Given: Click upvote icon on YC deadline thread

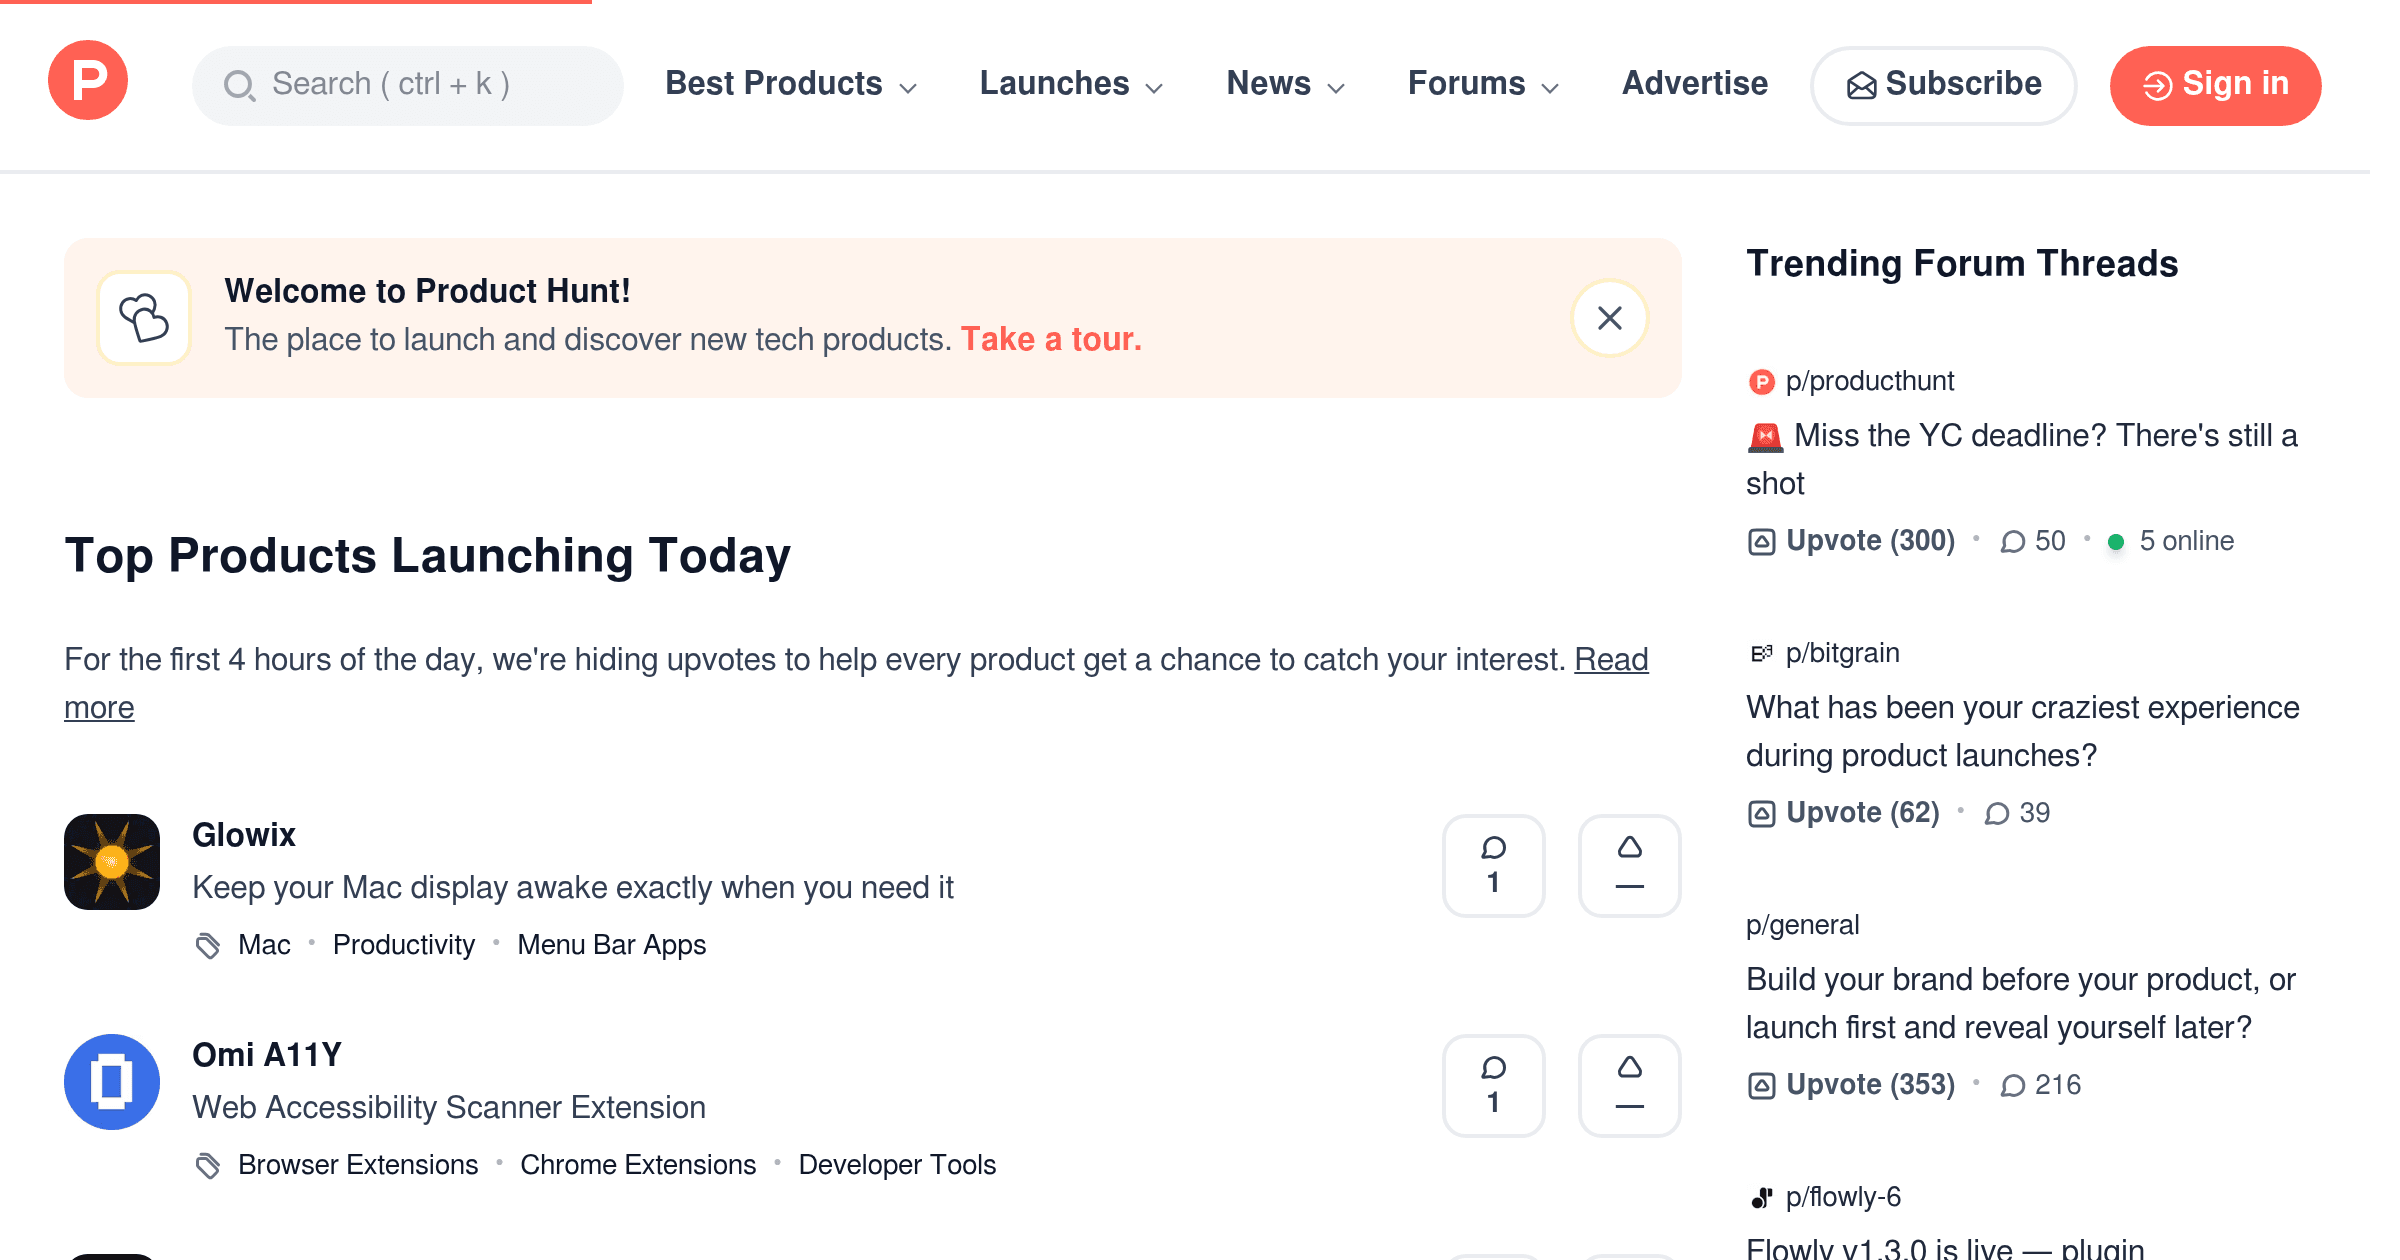Looking at the screenshot, I should pos(1761,542).
